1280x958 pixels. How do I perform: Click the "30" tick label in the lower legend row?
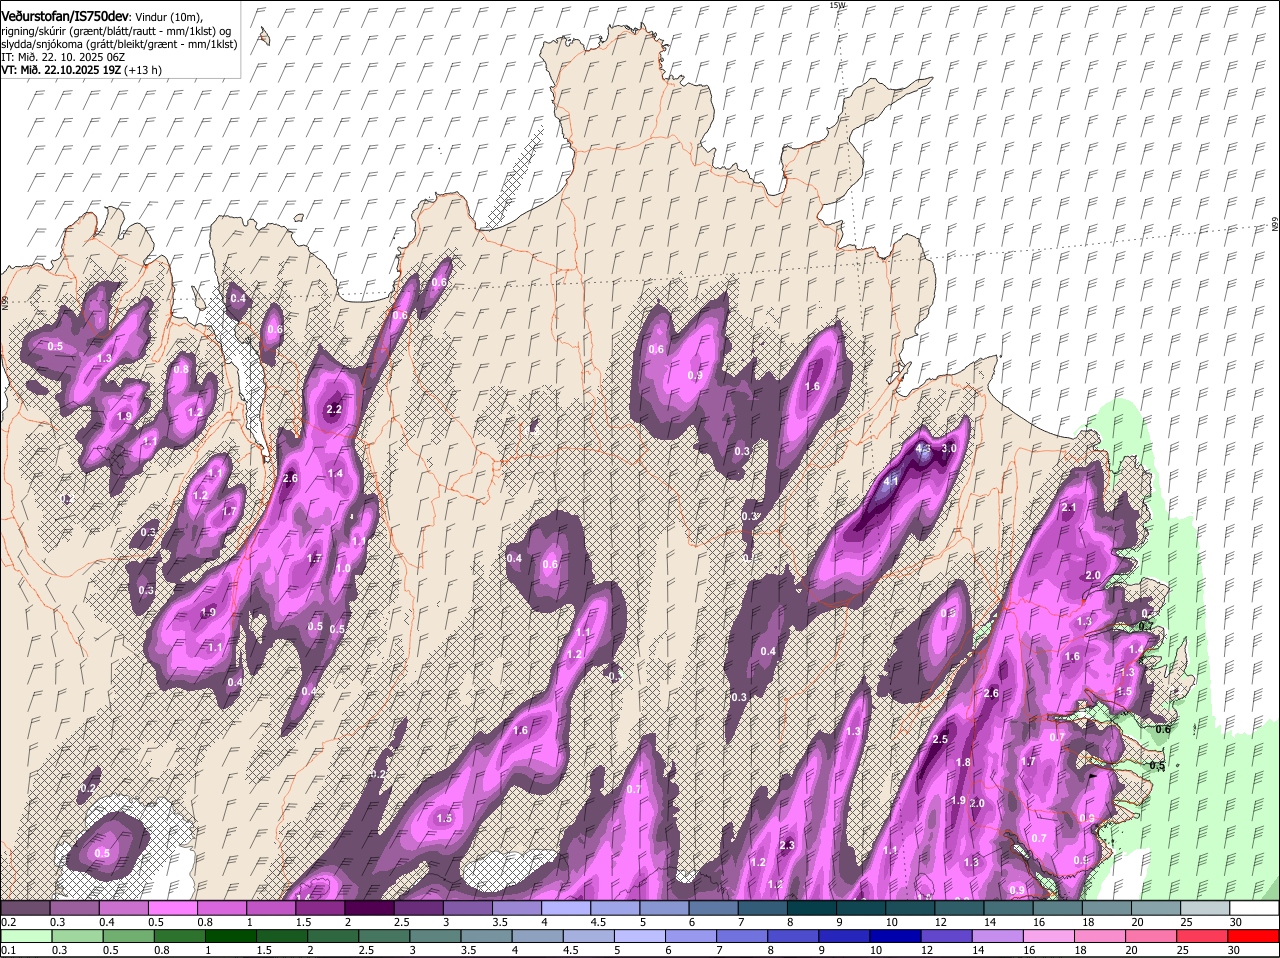(1233, 950)
